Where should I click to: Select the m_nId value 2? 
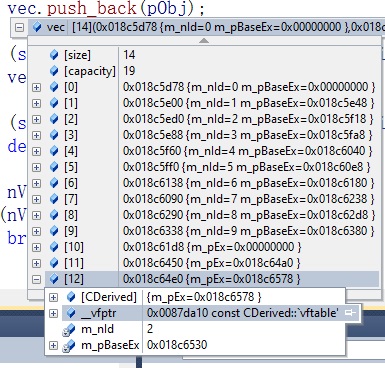pos(150,329)
